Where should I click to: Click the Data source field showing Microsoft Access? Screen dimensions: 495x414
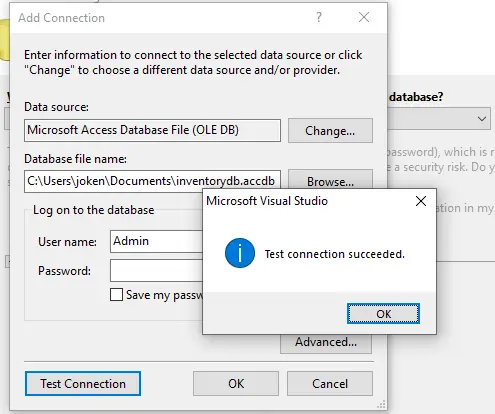(x=152, y=130)
